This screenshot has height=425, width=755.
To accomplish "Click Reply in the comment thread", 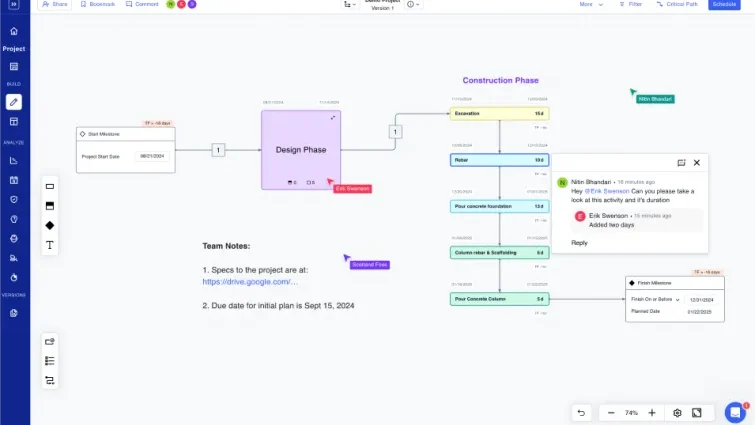I will (x=579, y=243).
